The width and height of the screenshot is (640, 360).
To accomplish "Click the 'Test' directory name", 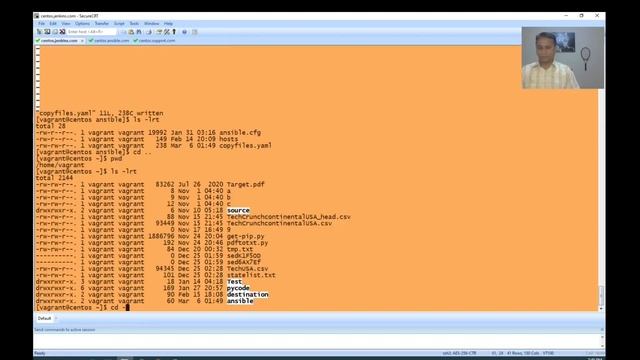I will pyautogui.click(x=235, y=282).
